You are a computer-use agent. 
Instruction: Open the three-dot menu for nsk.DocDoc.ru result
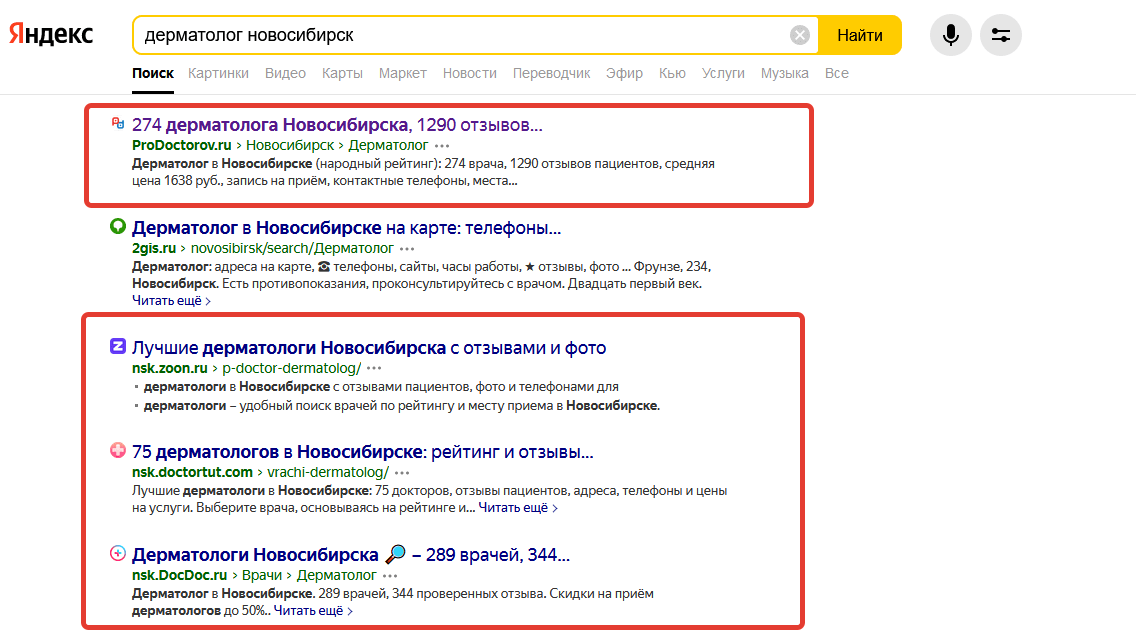(x=390, y=575)
